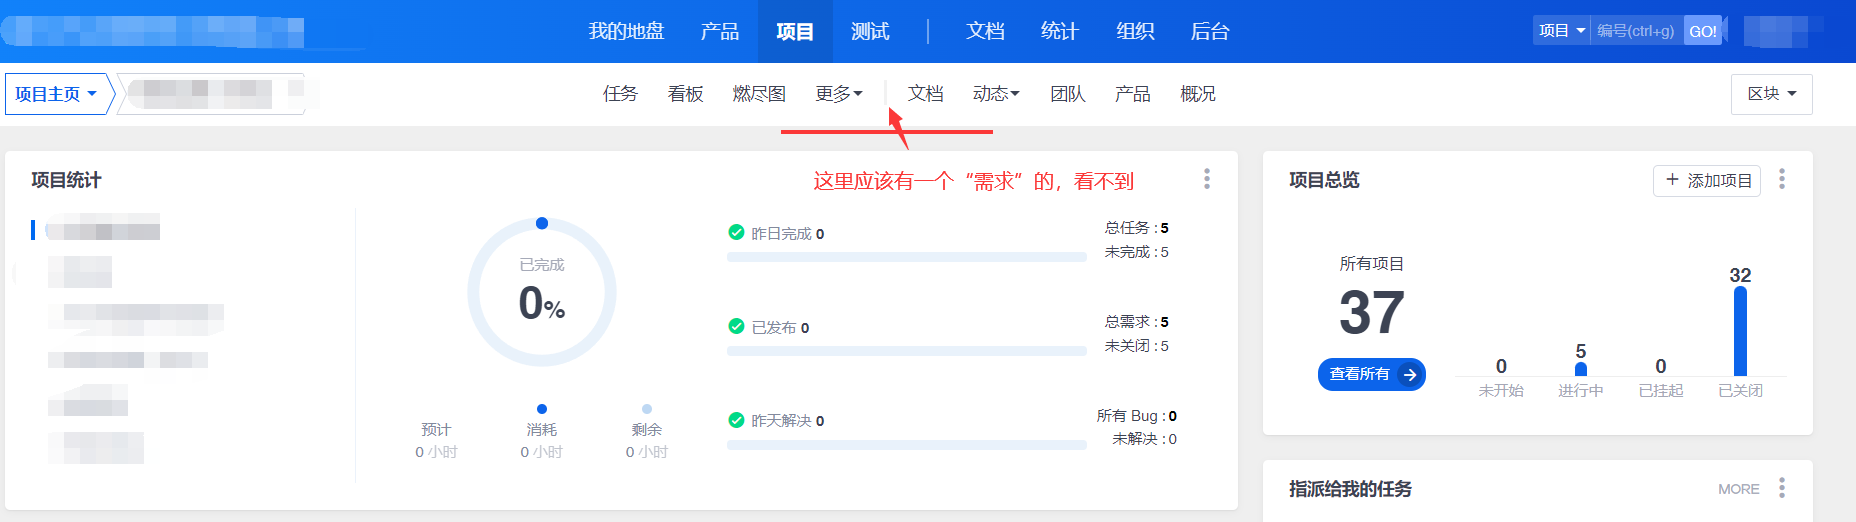Expand the 项目主页 dropdown
The height and width of the screenshot is (522, 1856).
(x=56, y=94)
